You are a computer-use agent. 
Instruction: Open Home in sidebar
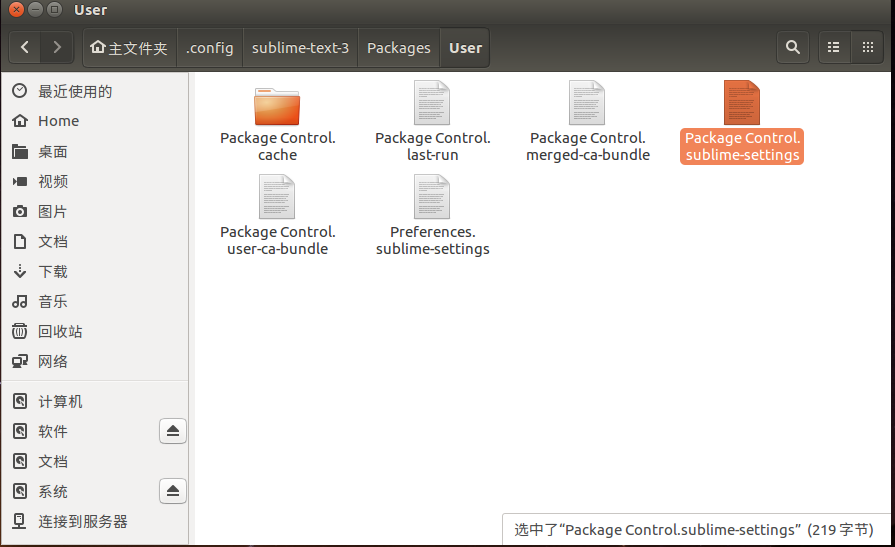(94, 121)
